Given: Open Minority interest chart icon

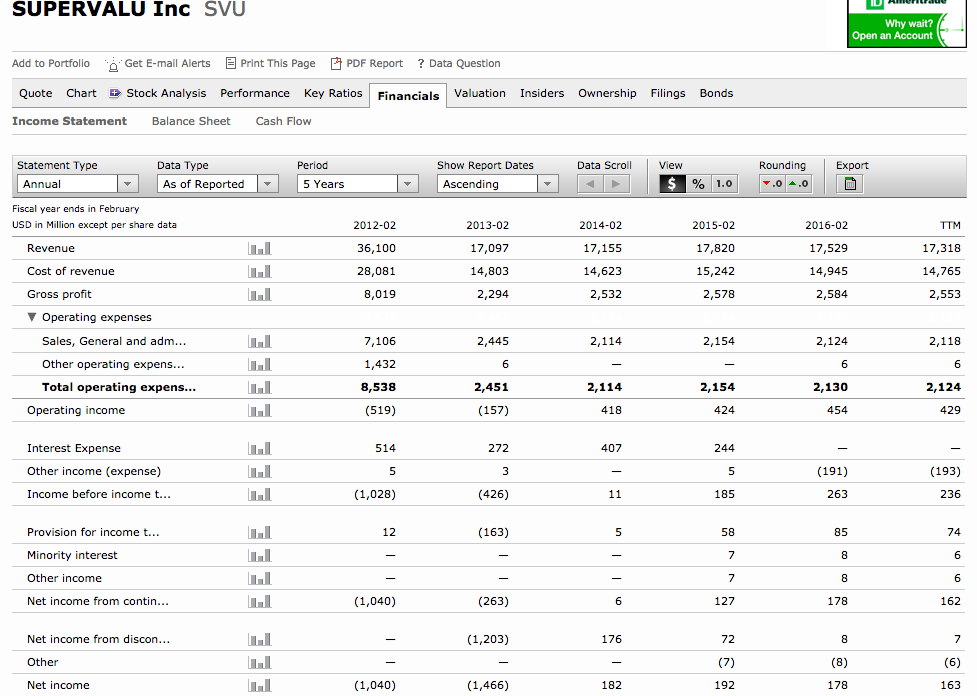Looking at the screenshot, I should point(259,556).
